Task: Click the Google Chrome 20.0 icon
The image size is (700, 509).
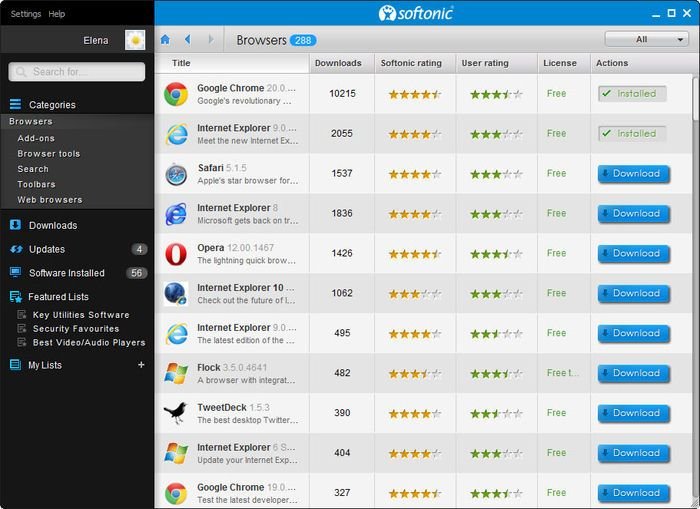Action: tap(176, 94)
